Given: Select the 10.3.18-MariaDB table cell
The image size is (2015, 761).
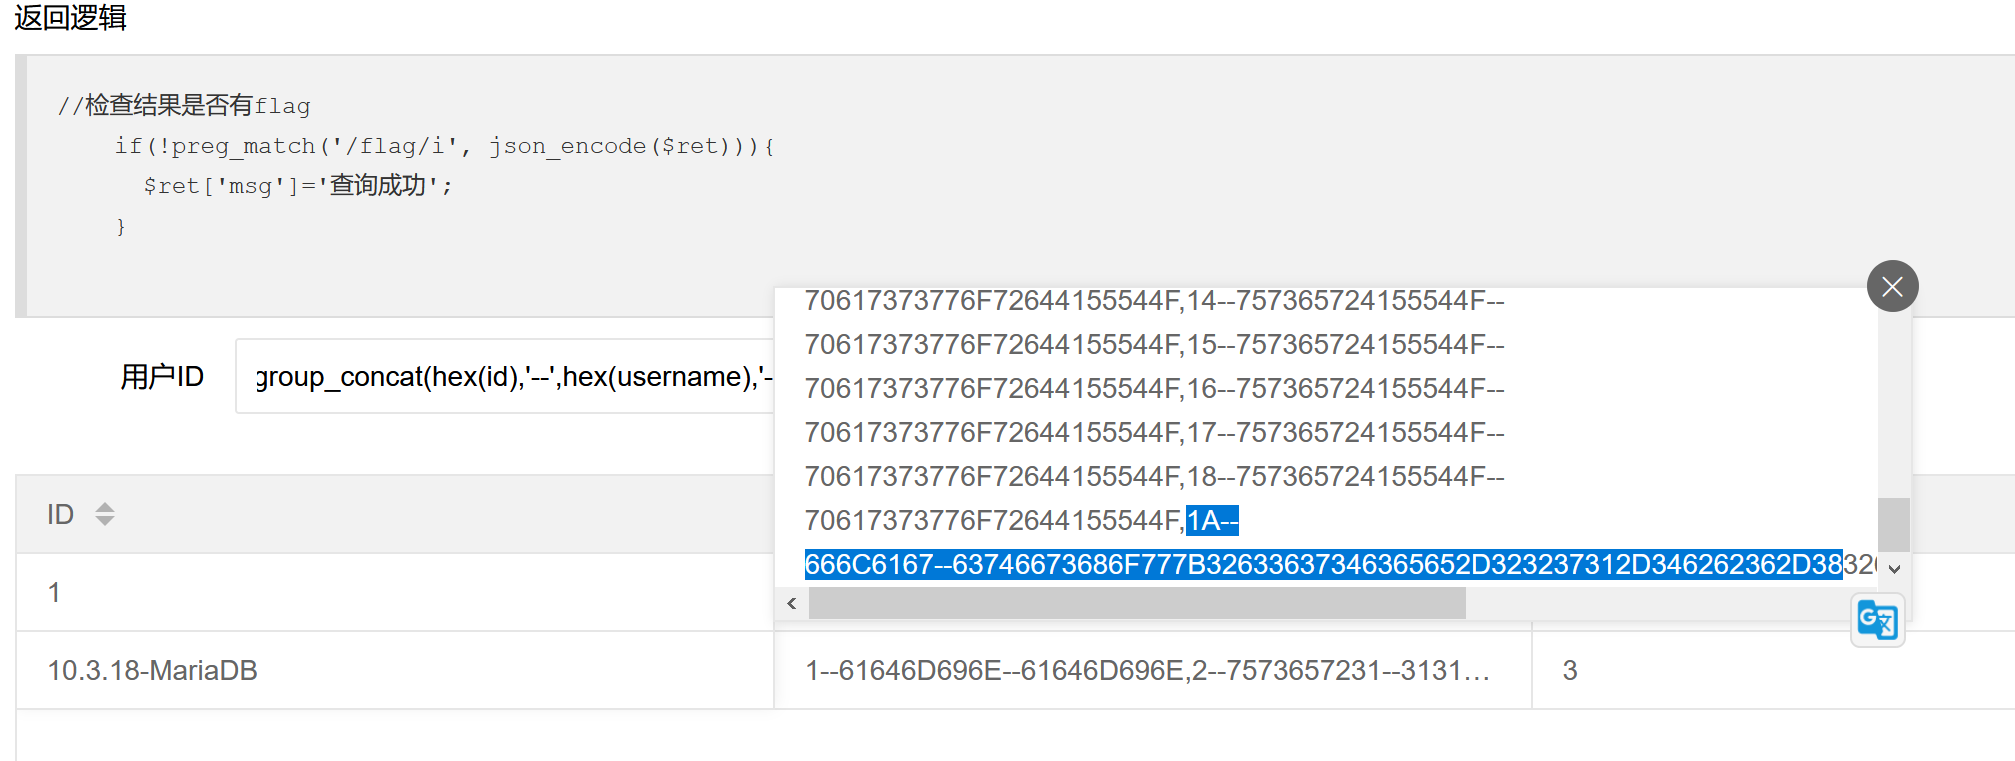Looking at the screenshot, I should [152, 671].
